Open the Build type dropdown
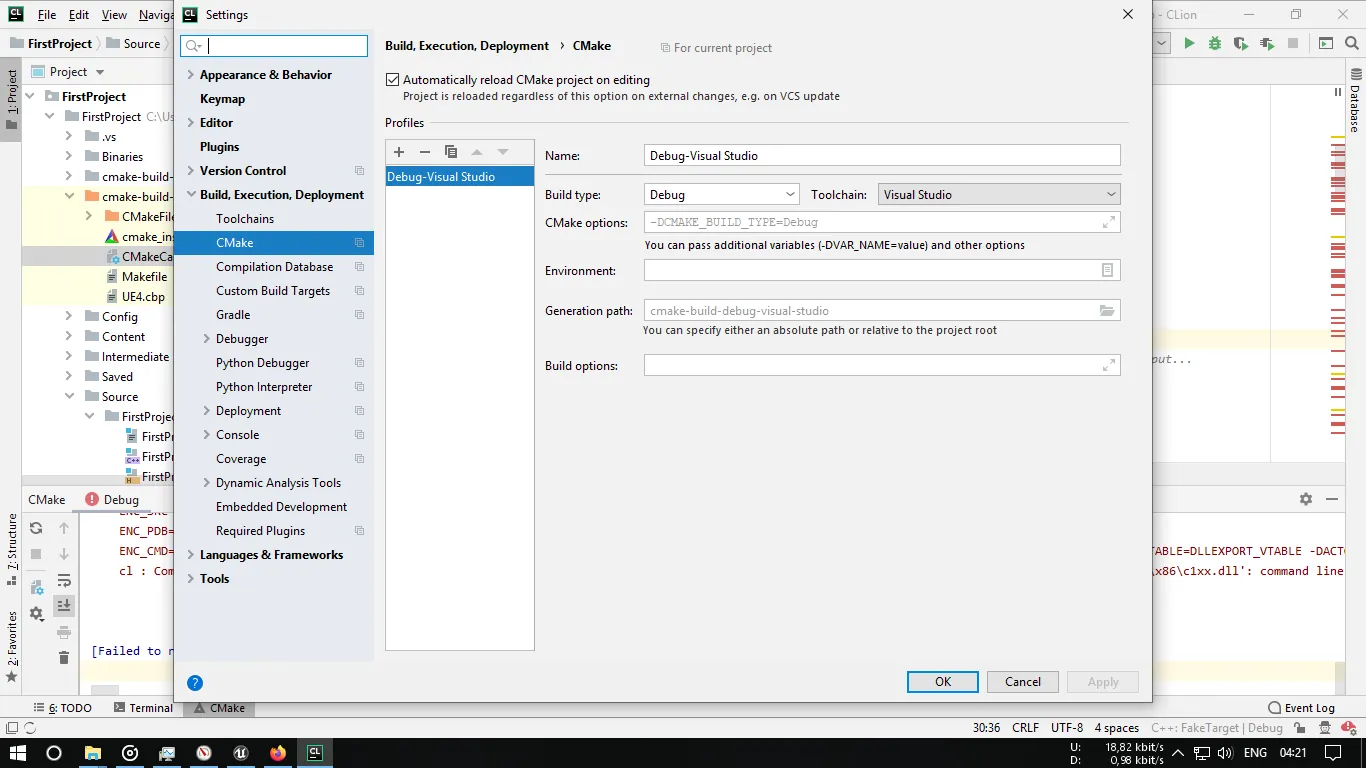Screen dimensions: 1366x768 (722, 195)
